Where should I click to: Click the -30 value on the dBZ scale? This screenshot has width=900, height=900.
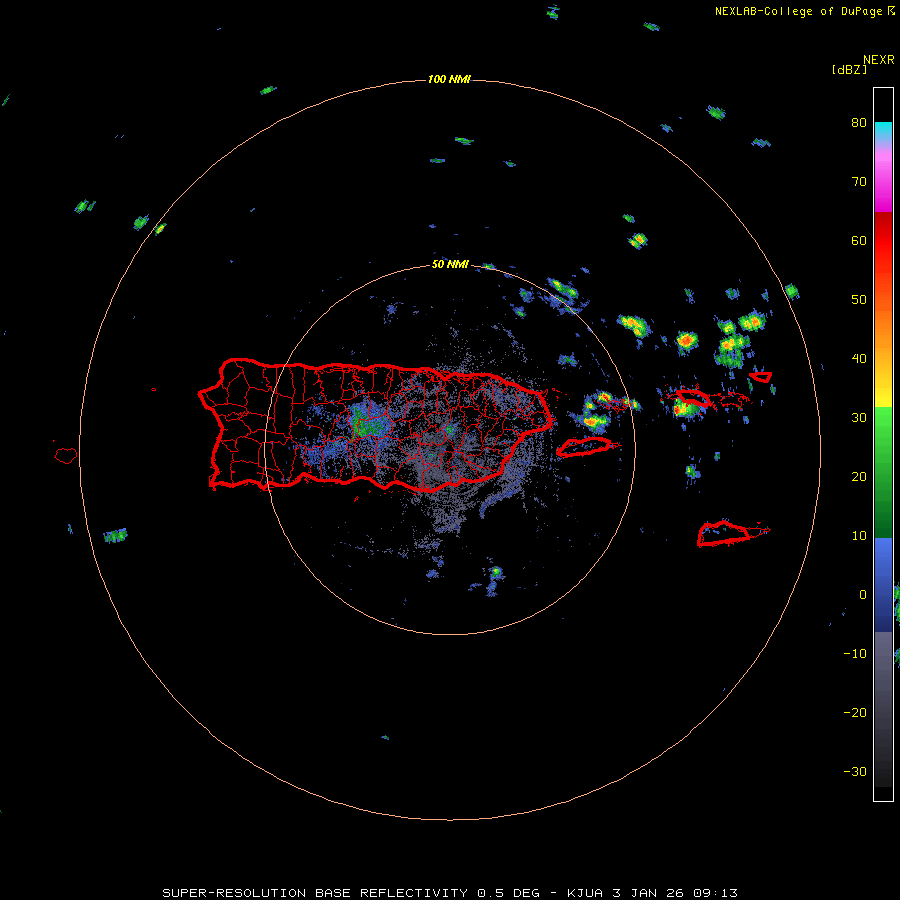[x=855, y=772]
